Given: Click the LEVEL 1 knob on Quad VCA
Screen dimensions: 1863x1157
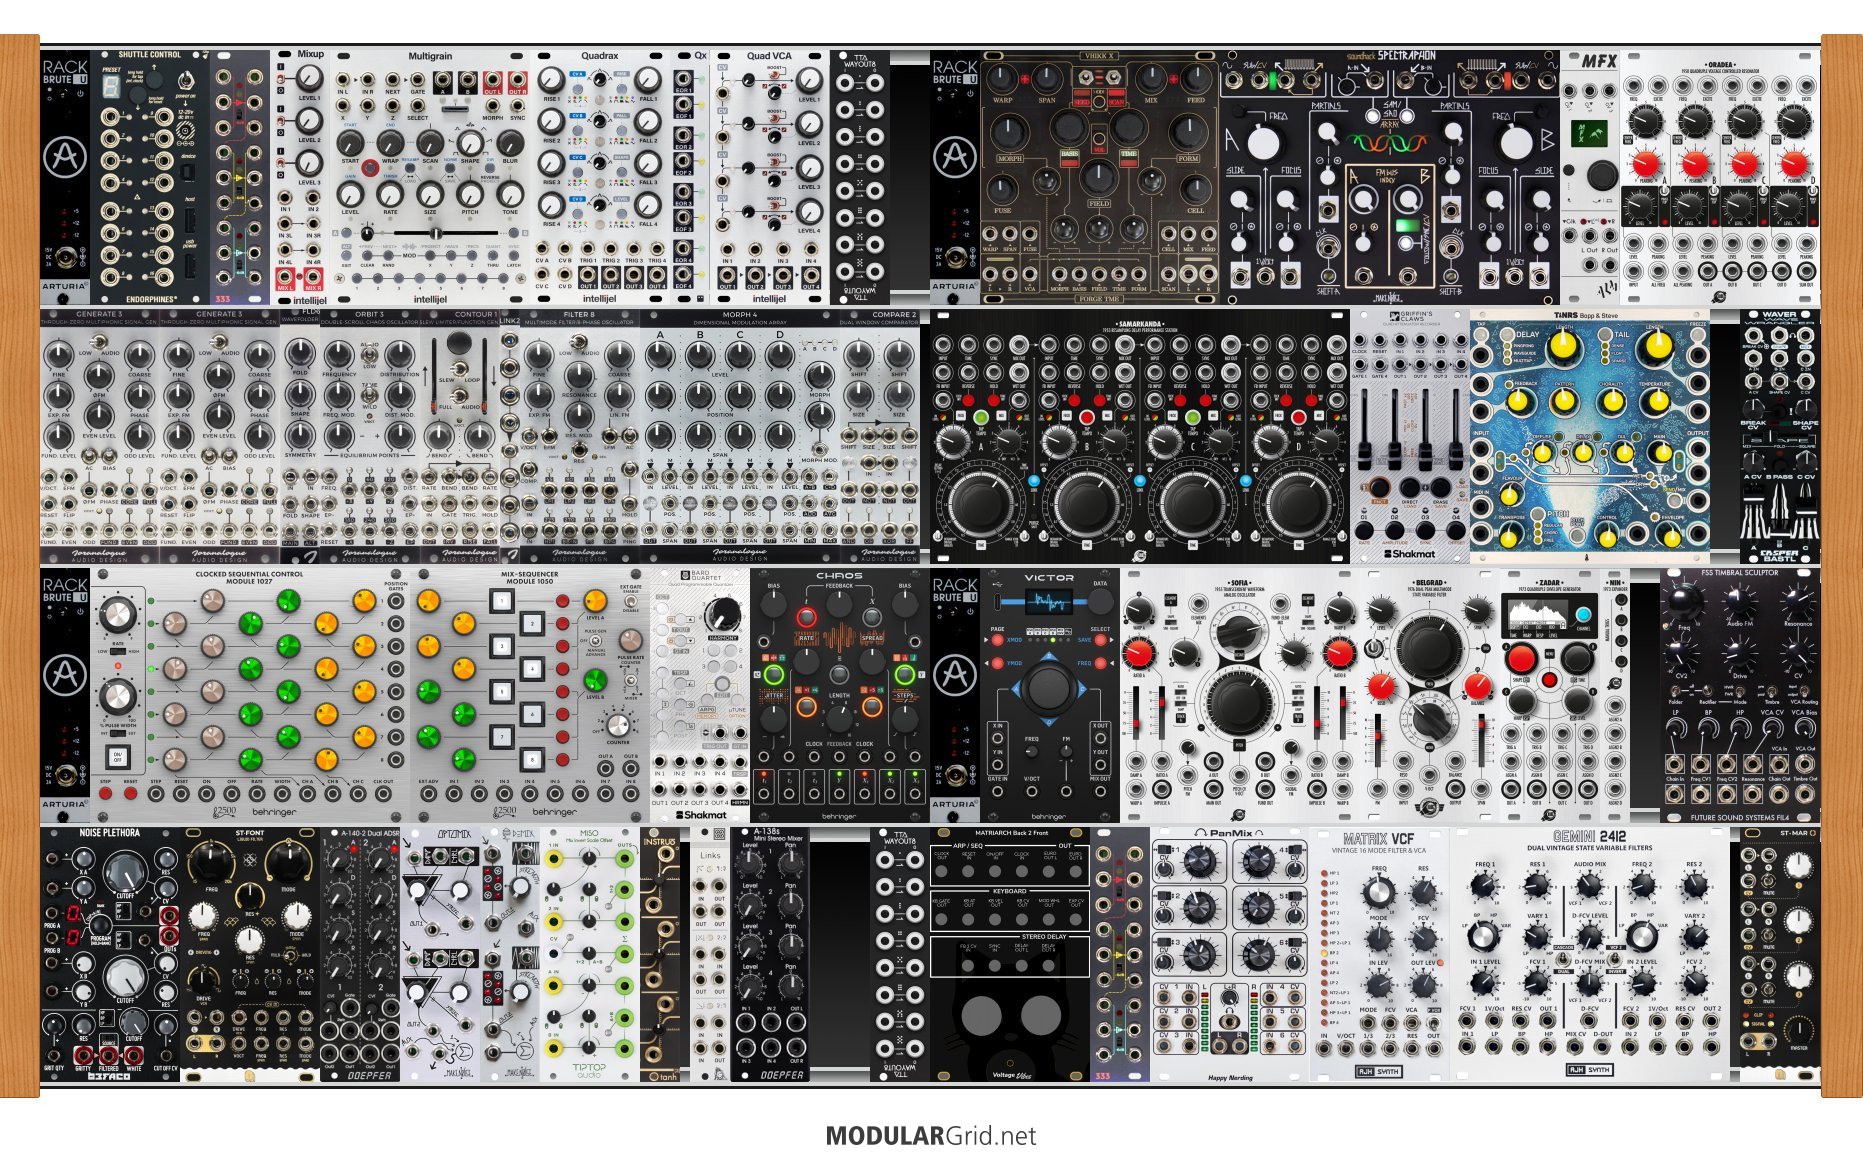Looking at the screenshot, I should 809,81.
